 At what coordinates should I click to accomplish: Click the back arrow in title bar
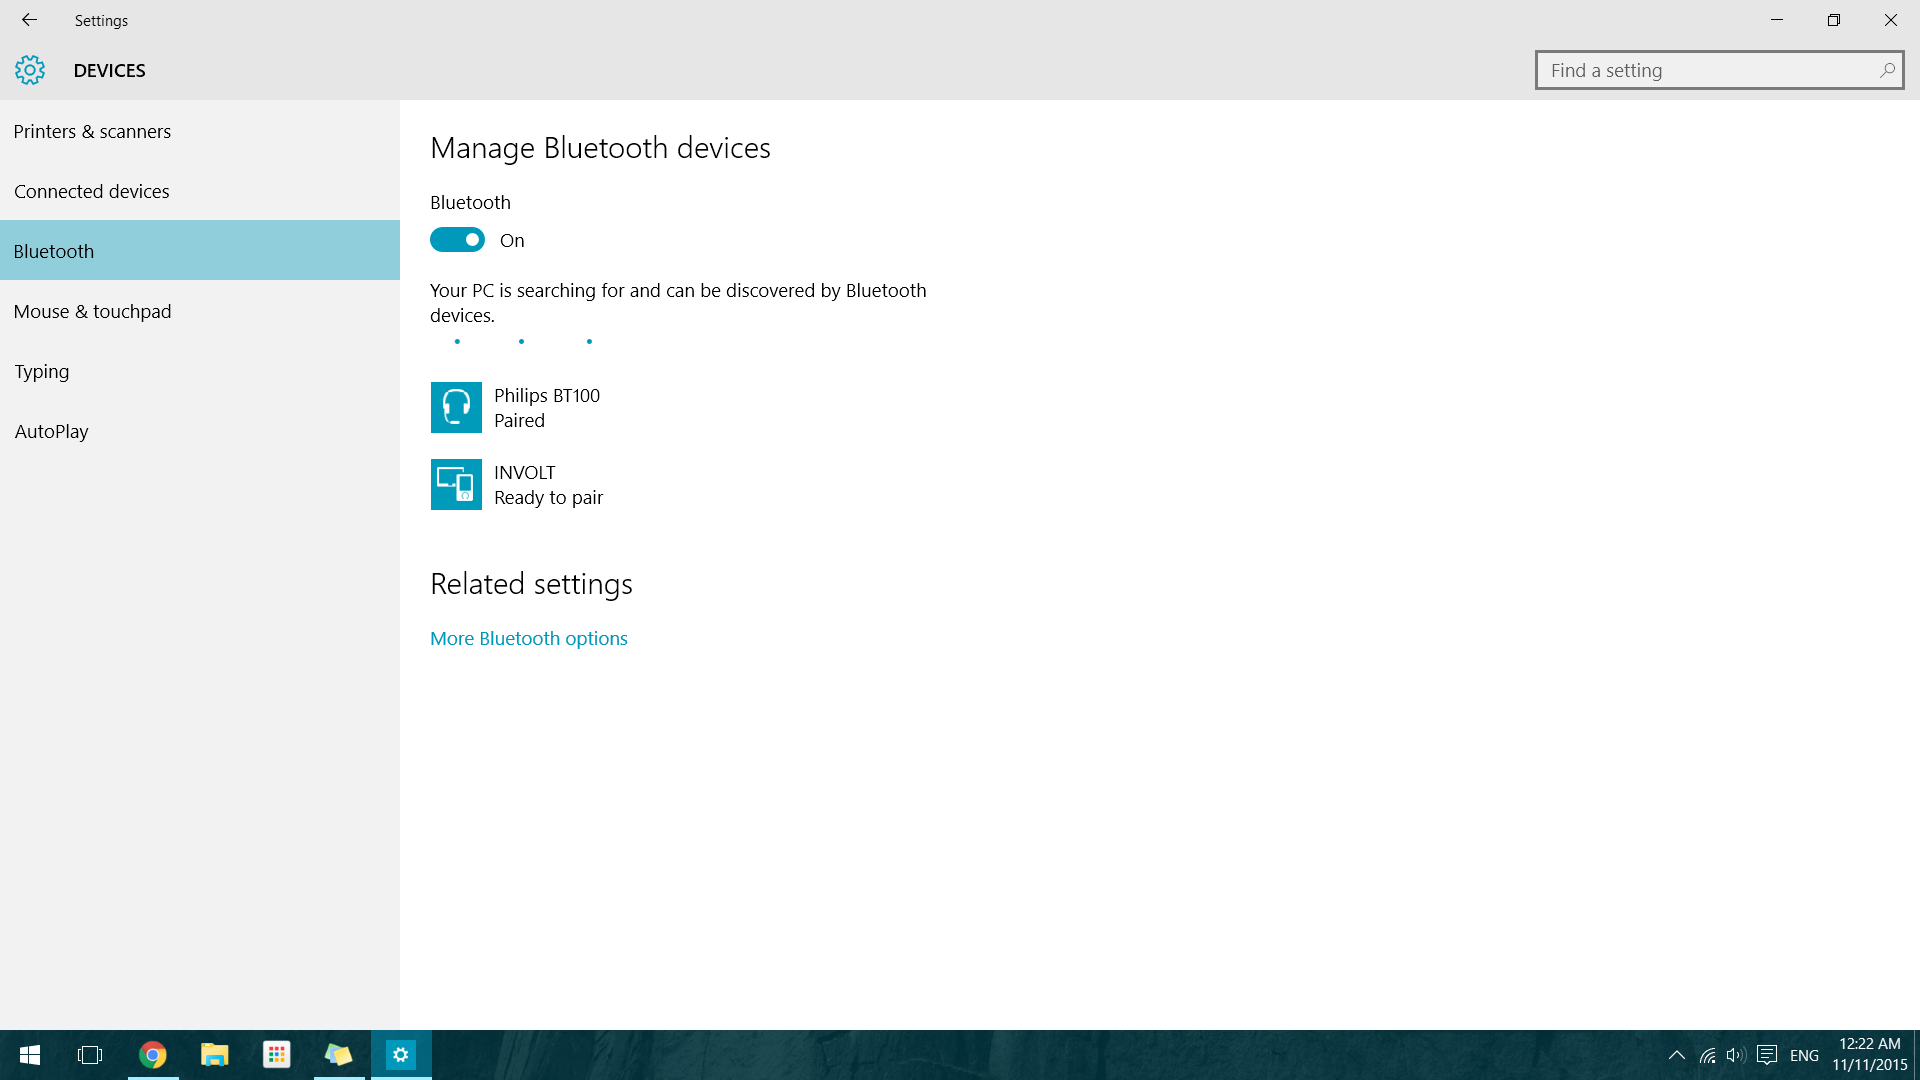point(29,20)
